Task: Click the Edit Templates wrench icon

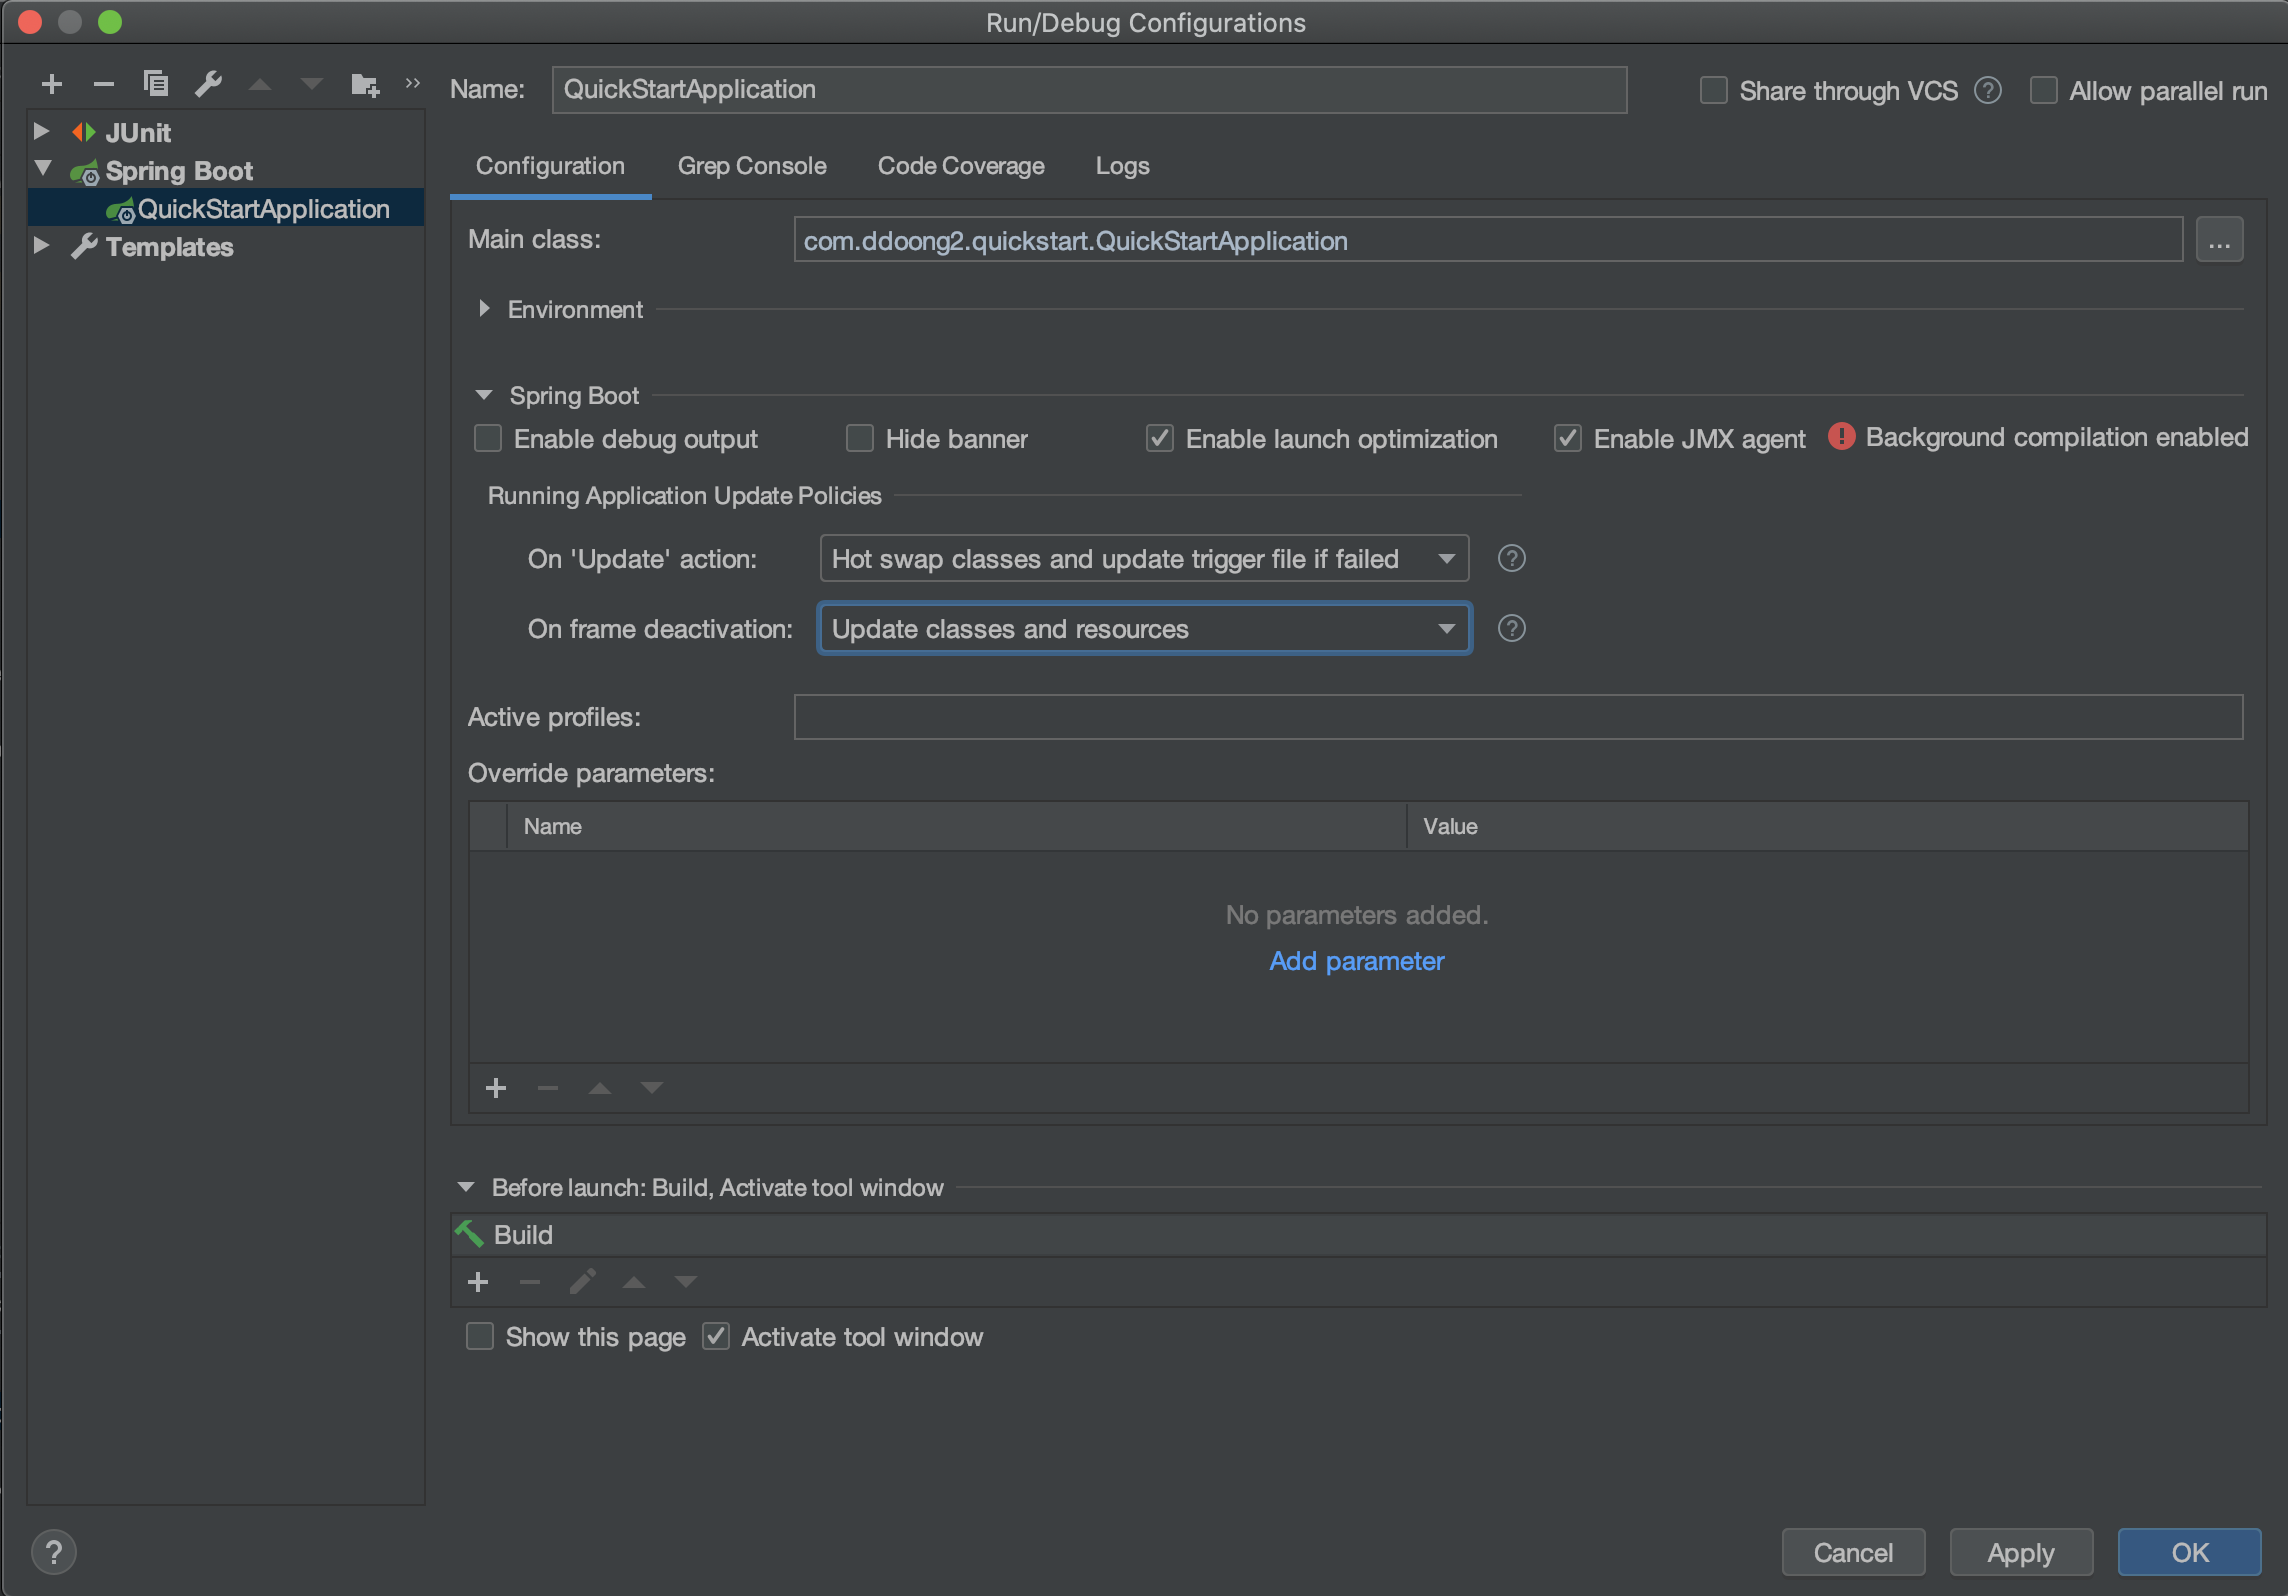Action: point(208,85)
